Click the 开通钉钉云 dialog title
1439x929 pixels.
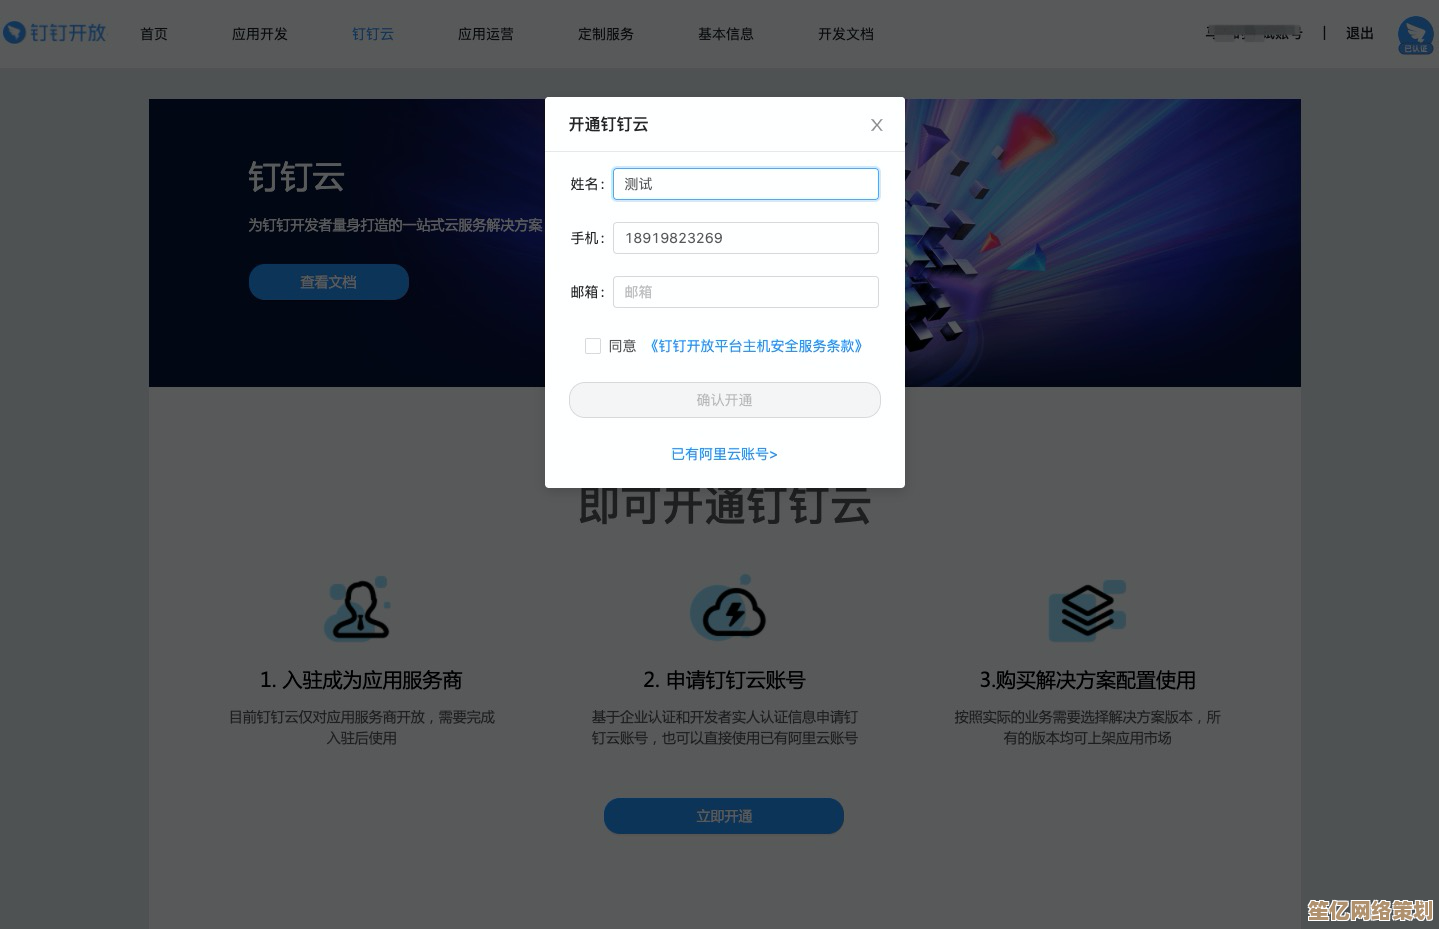tap(608, 124)
